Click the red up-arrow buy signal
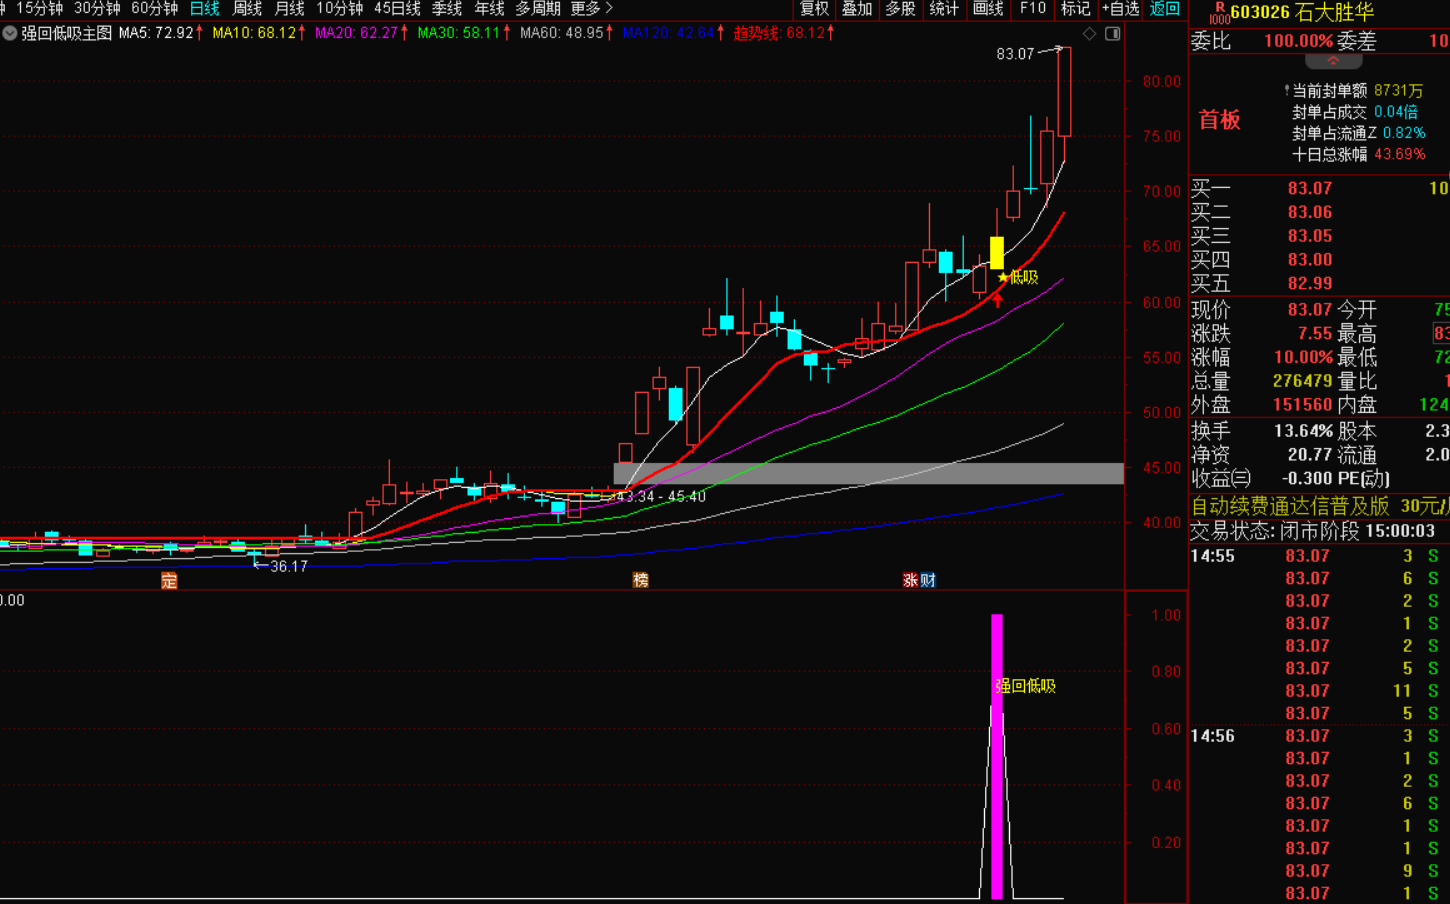 tap(997, 299)
